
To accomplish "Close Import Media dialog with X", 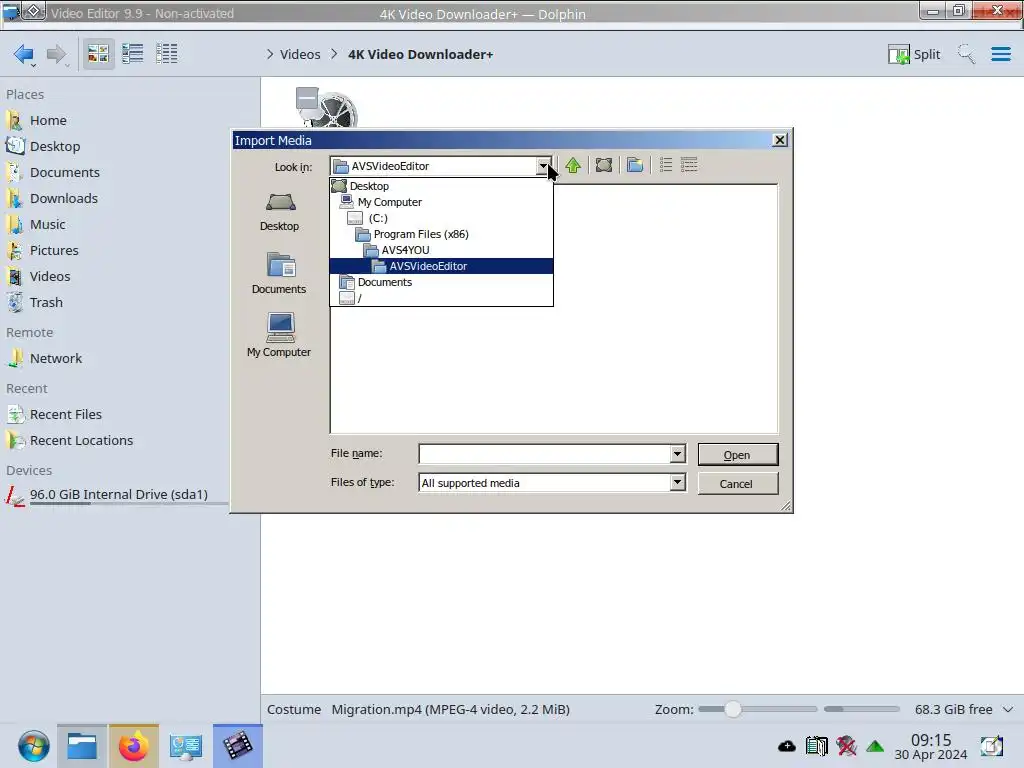I will pos(780,140).
